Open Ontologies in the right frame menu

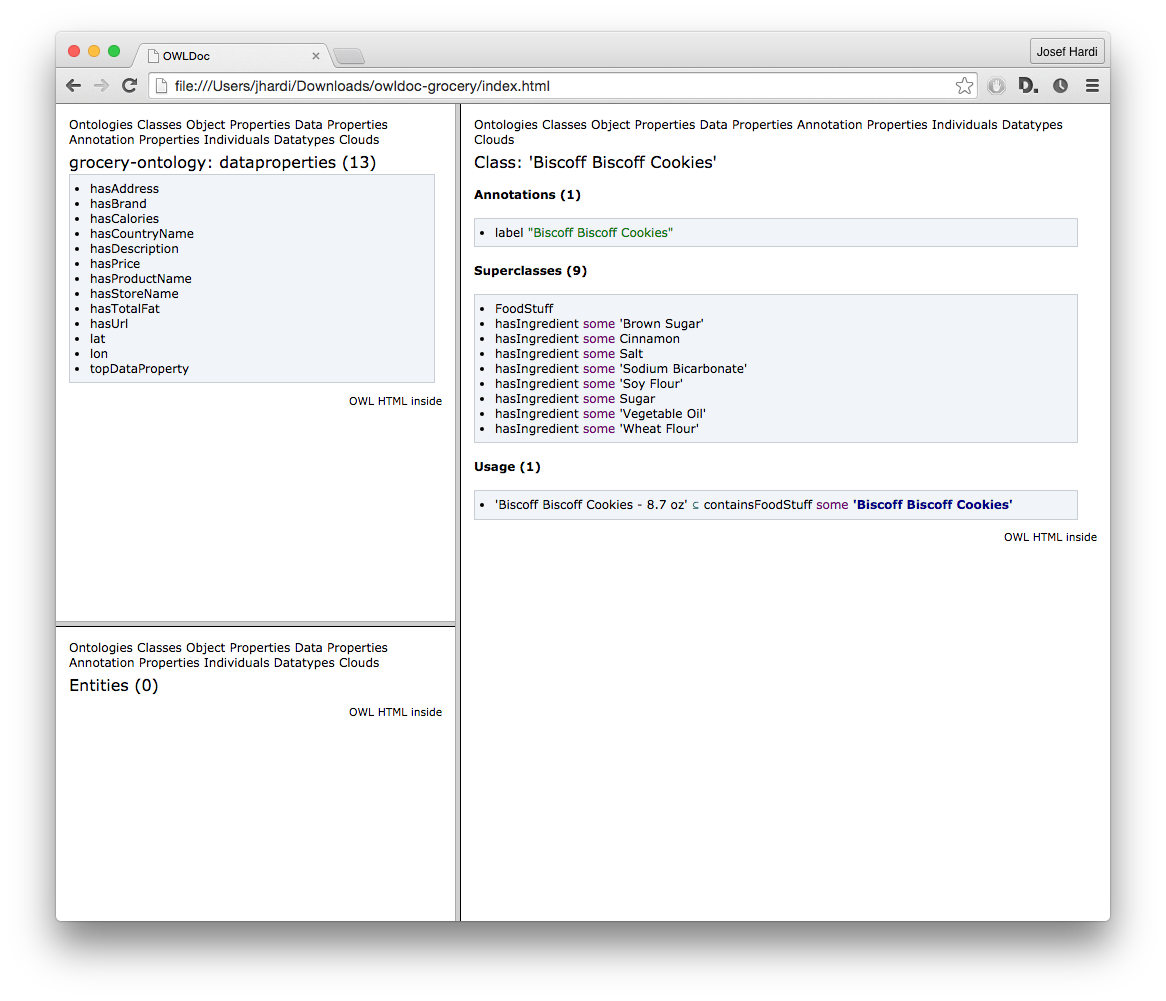point(506,125)
